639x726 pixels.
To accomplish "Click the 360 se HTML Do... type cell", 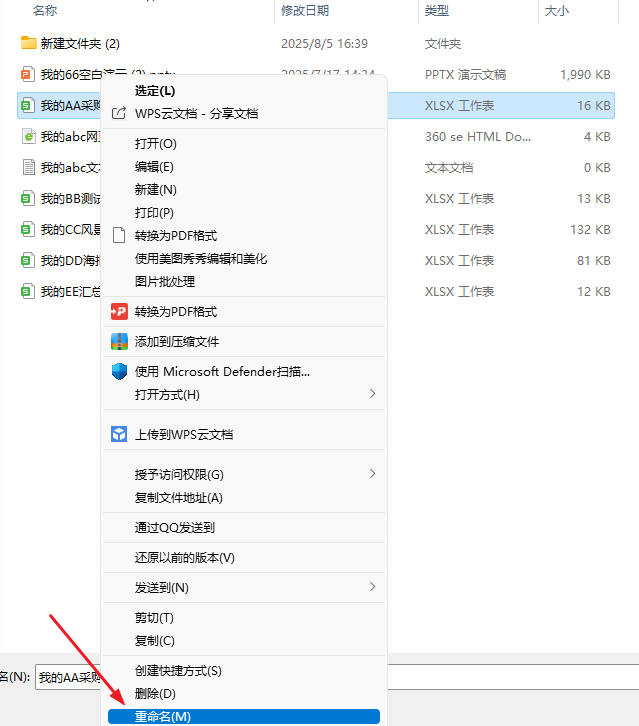I will (478, 137).
